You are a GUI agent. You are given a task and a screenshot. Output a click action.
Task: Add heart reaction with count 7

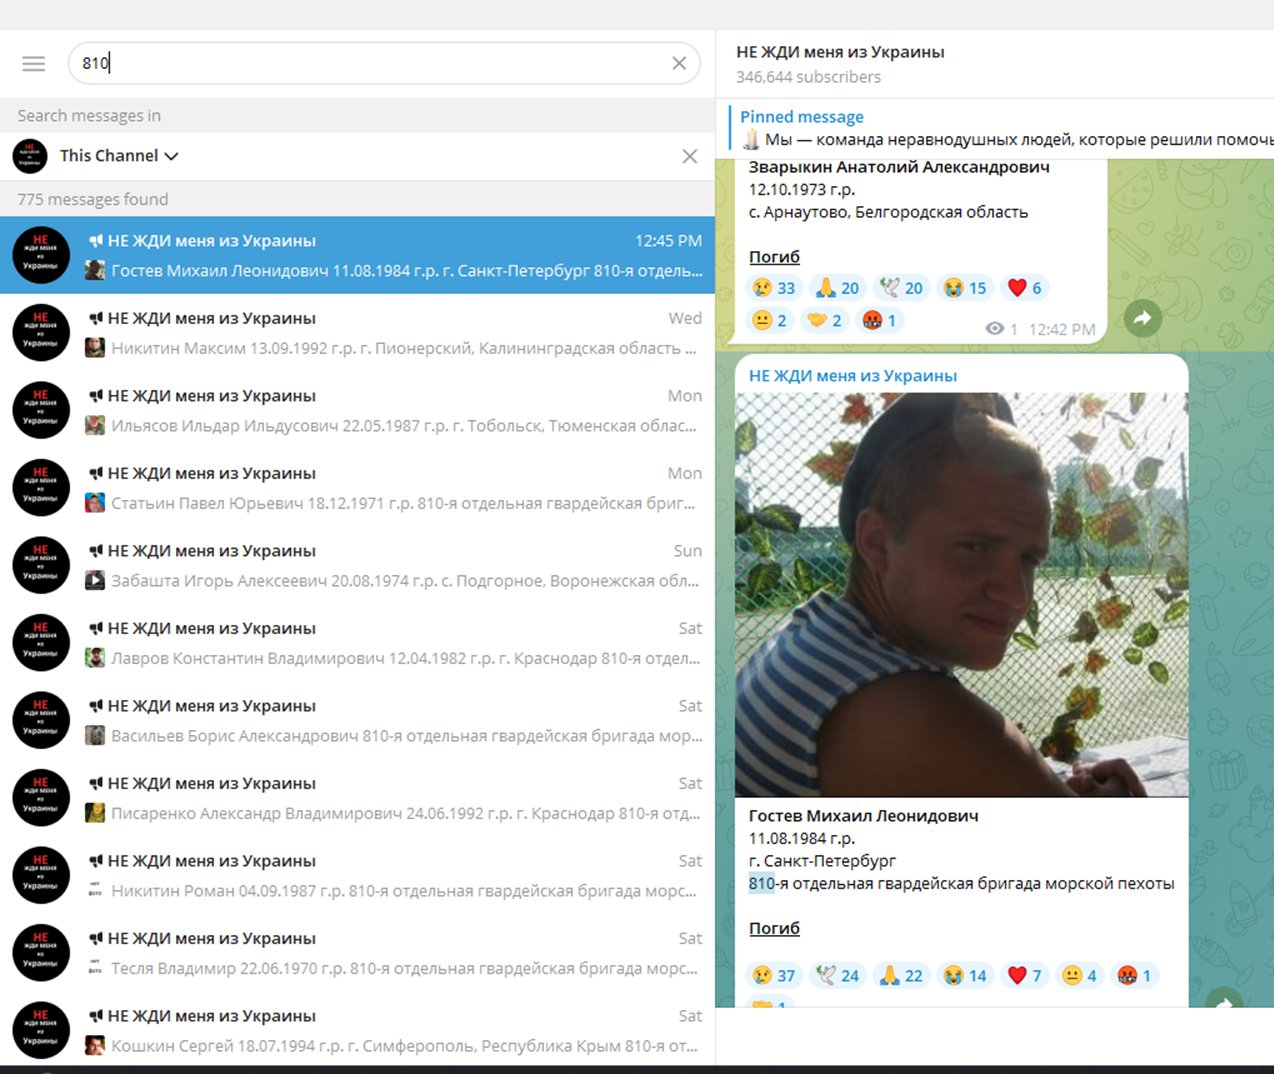pyautogui.click(x=1025, y=975)
